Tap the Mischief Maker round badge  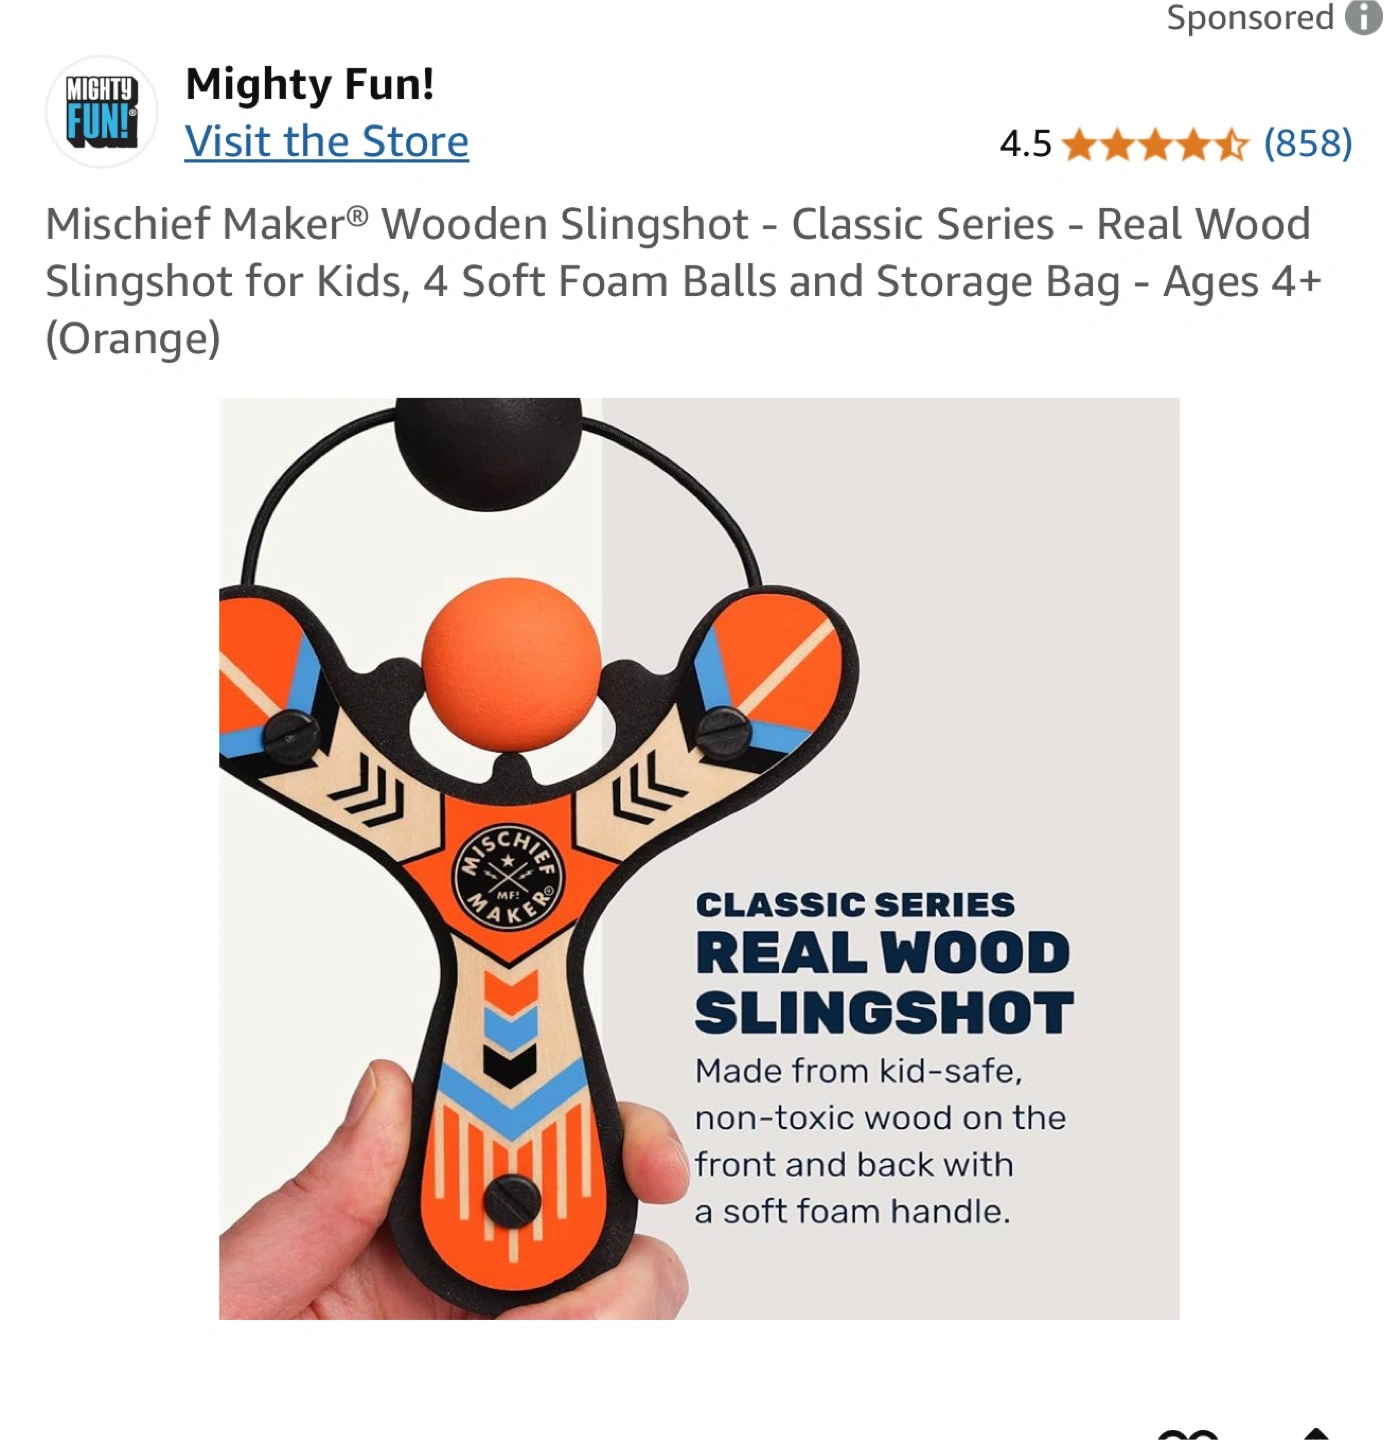coord(509,877)
